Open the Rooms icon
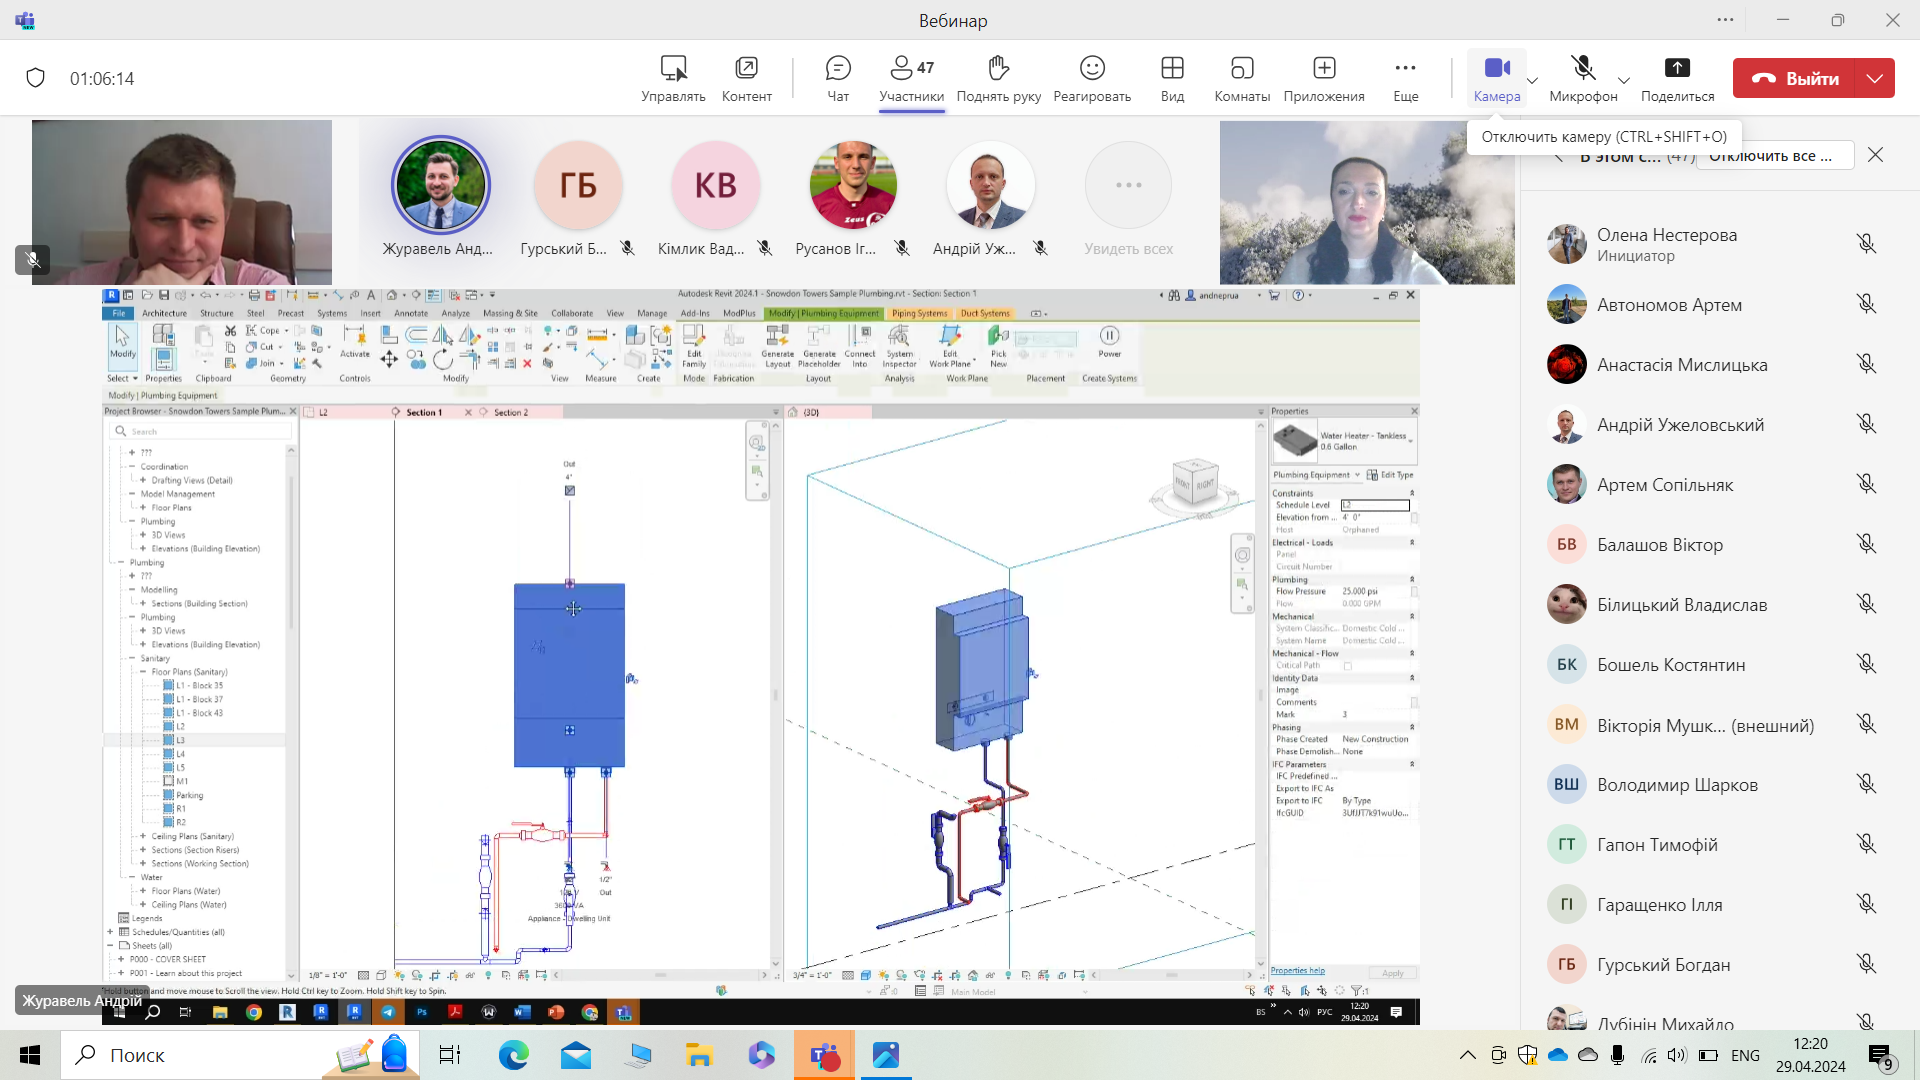Image resolution: width=1920 pixels, height=1080 pixels. tap(1242, 78)
